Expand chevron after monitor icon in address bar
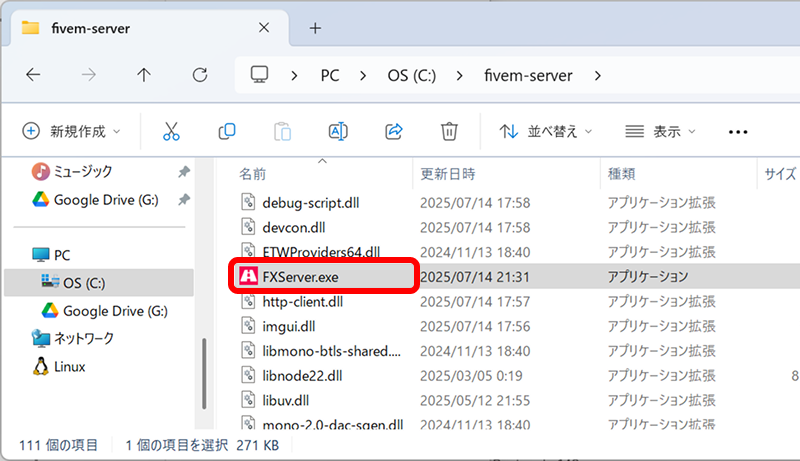 pos(294,75)
